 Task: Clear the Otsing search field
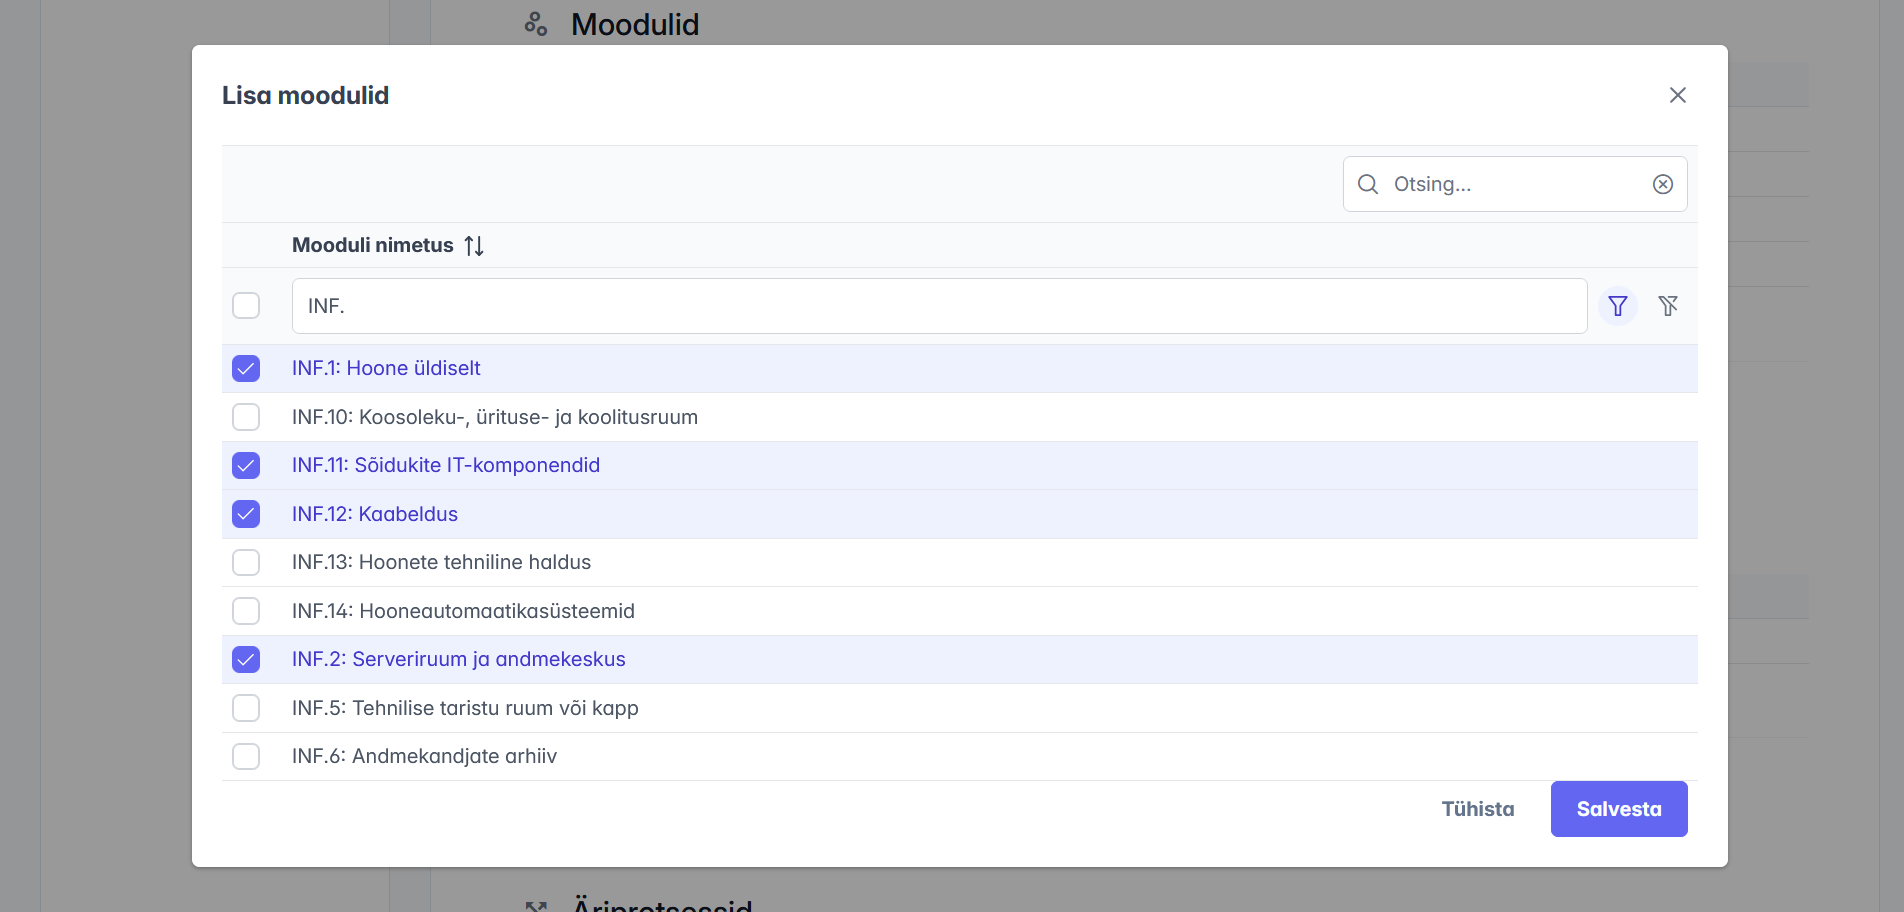pos(1662,184)
